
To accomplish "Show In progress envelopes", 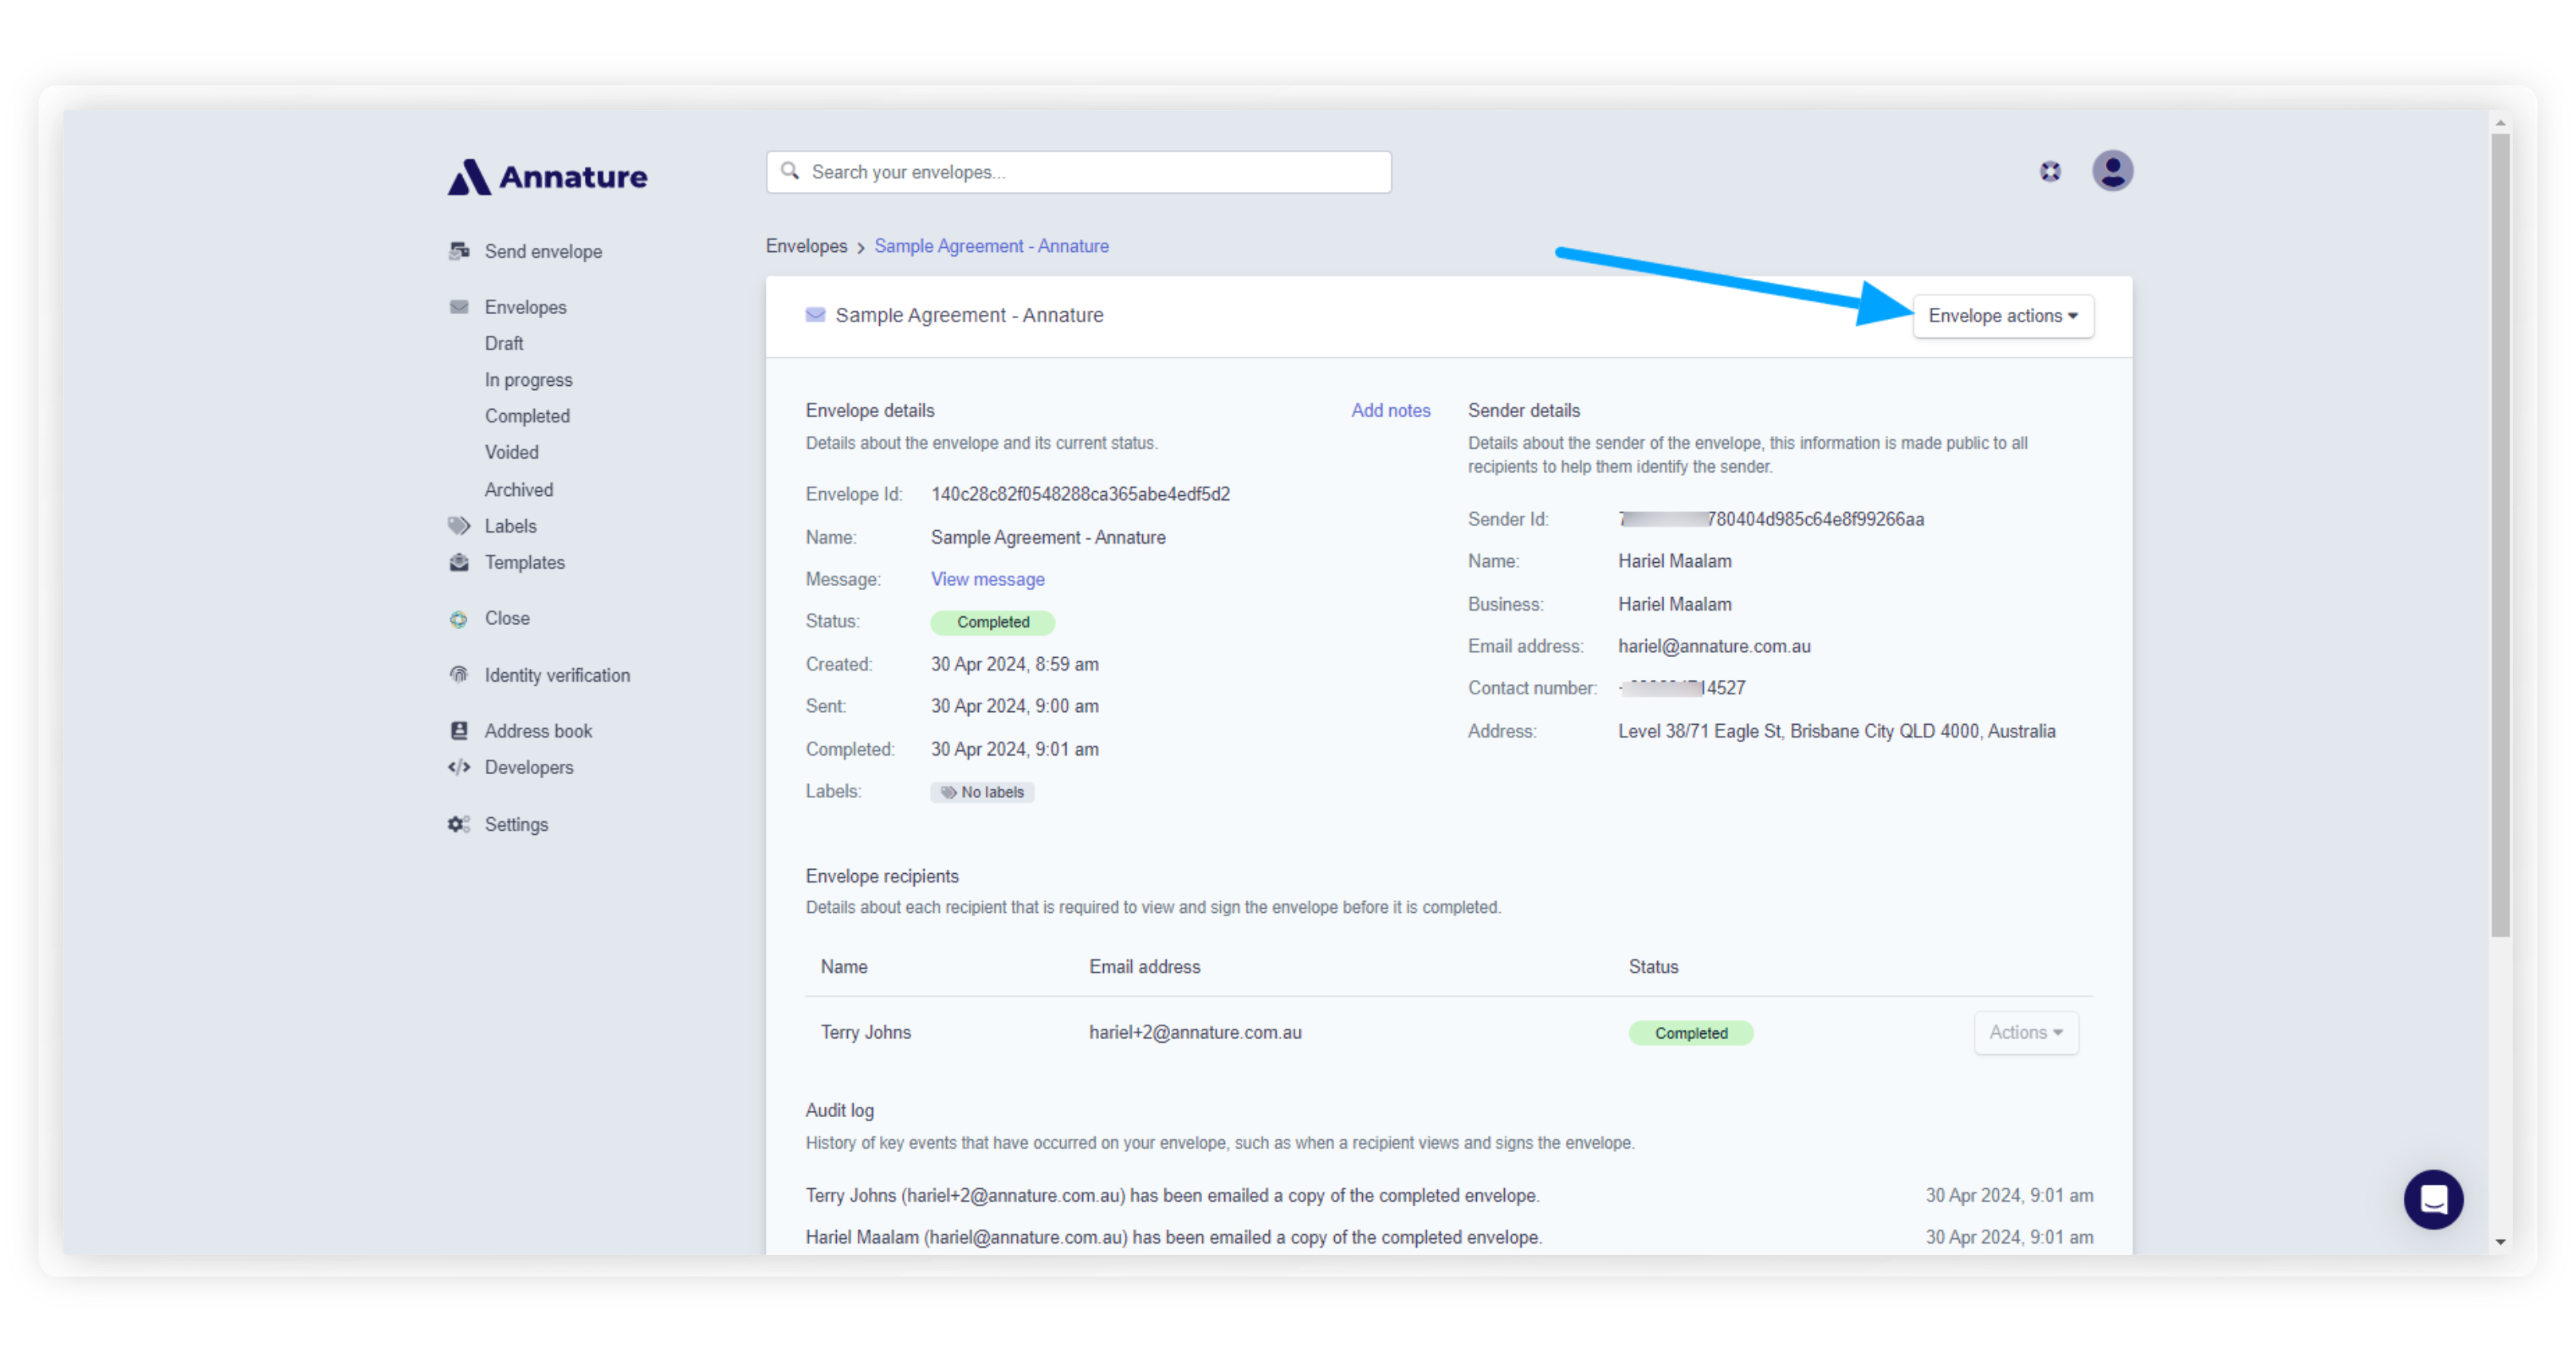I will tap(528, 380).
